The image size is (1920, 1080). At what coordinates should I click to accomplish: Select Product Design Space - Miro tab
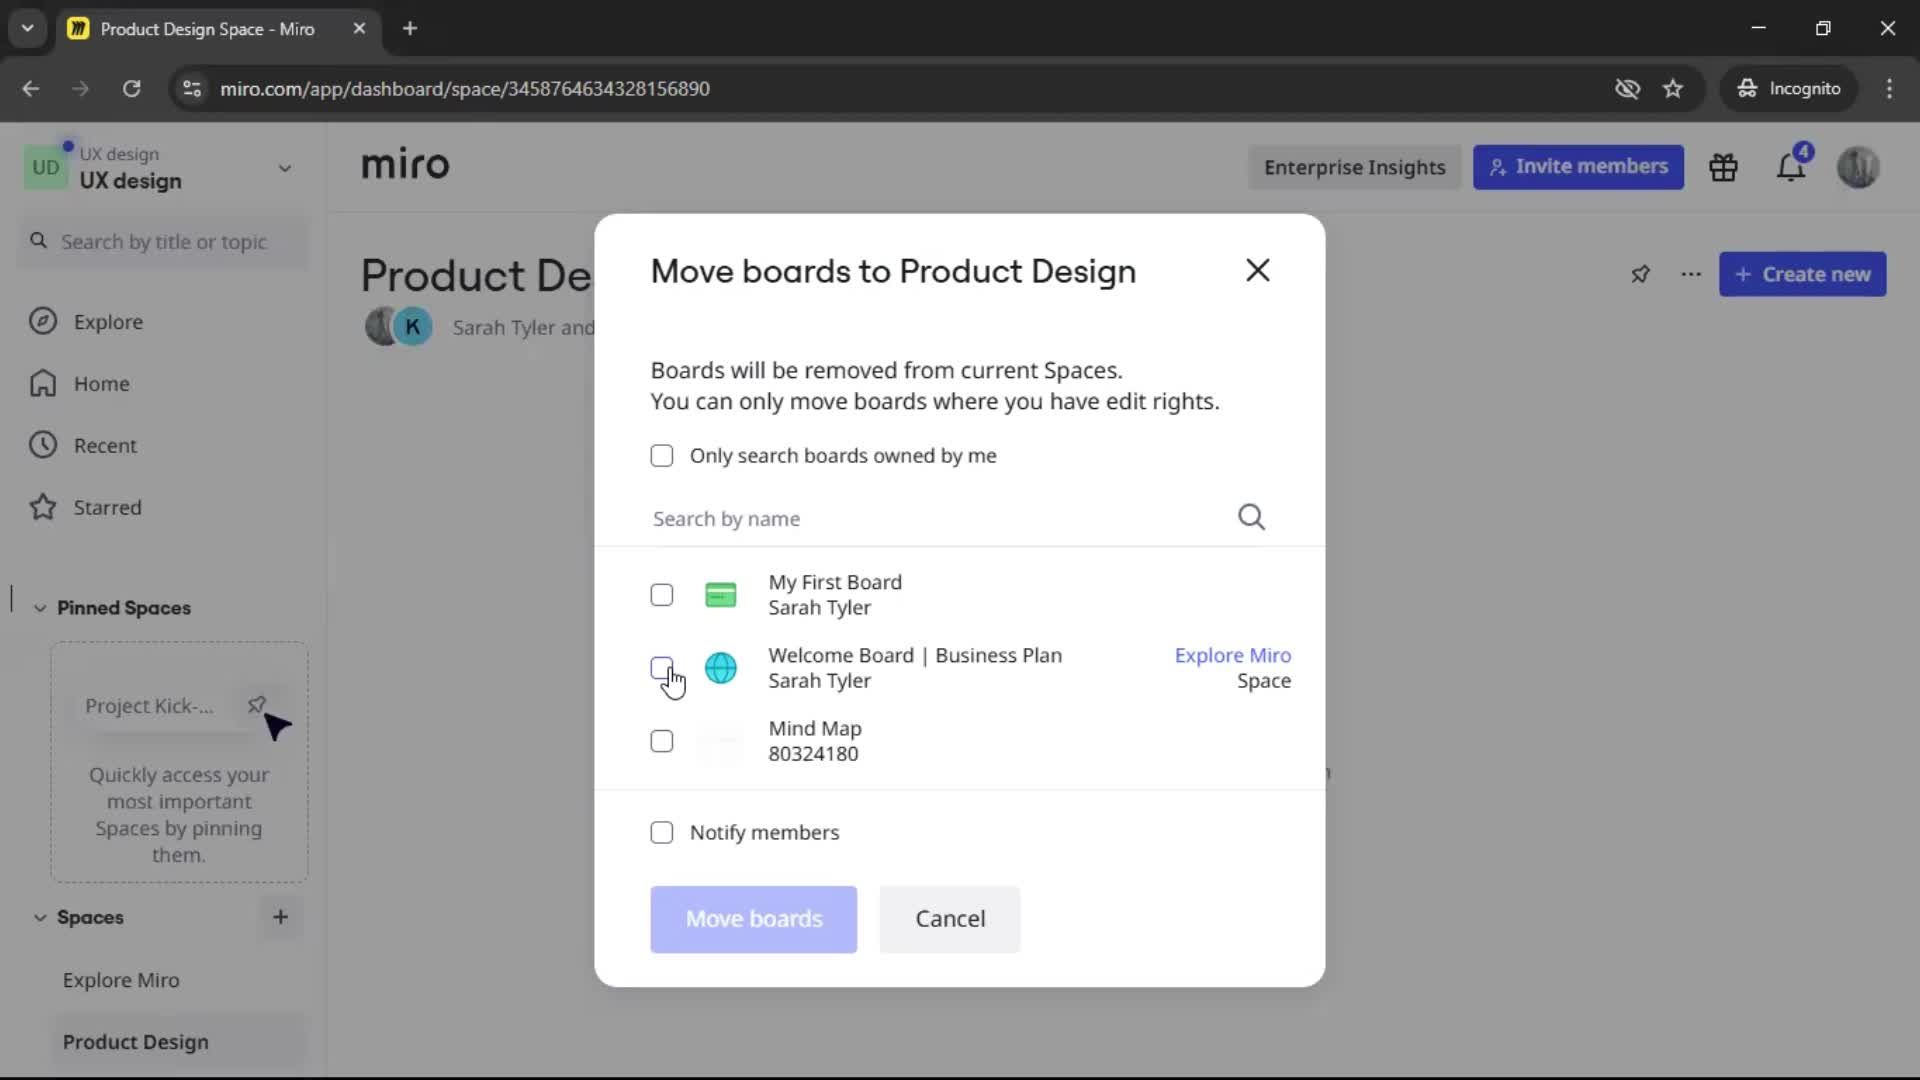click(218, 29)
